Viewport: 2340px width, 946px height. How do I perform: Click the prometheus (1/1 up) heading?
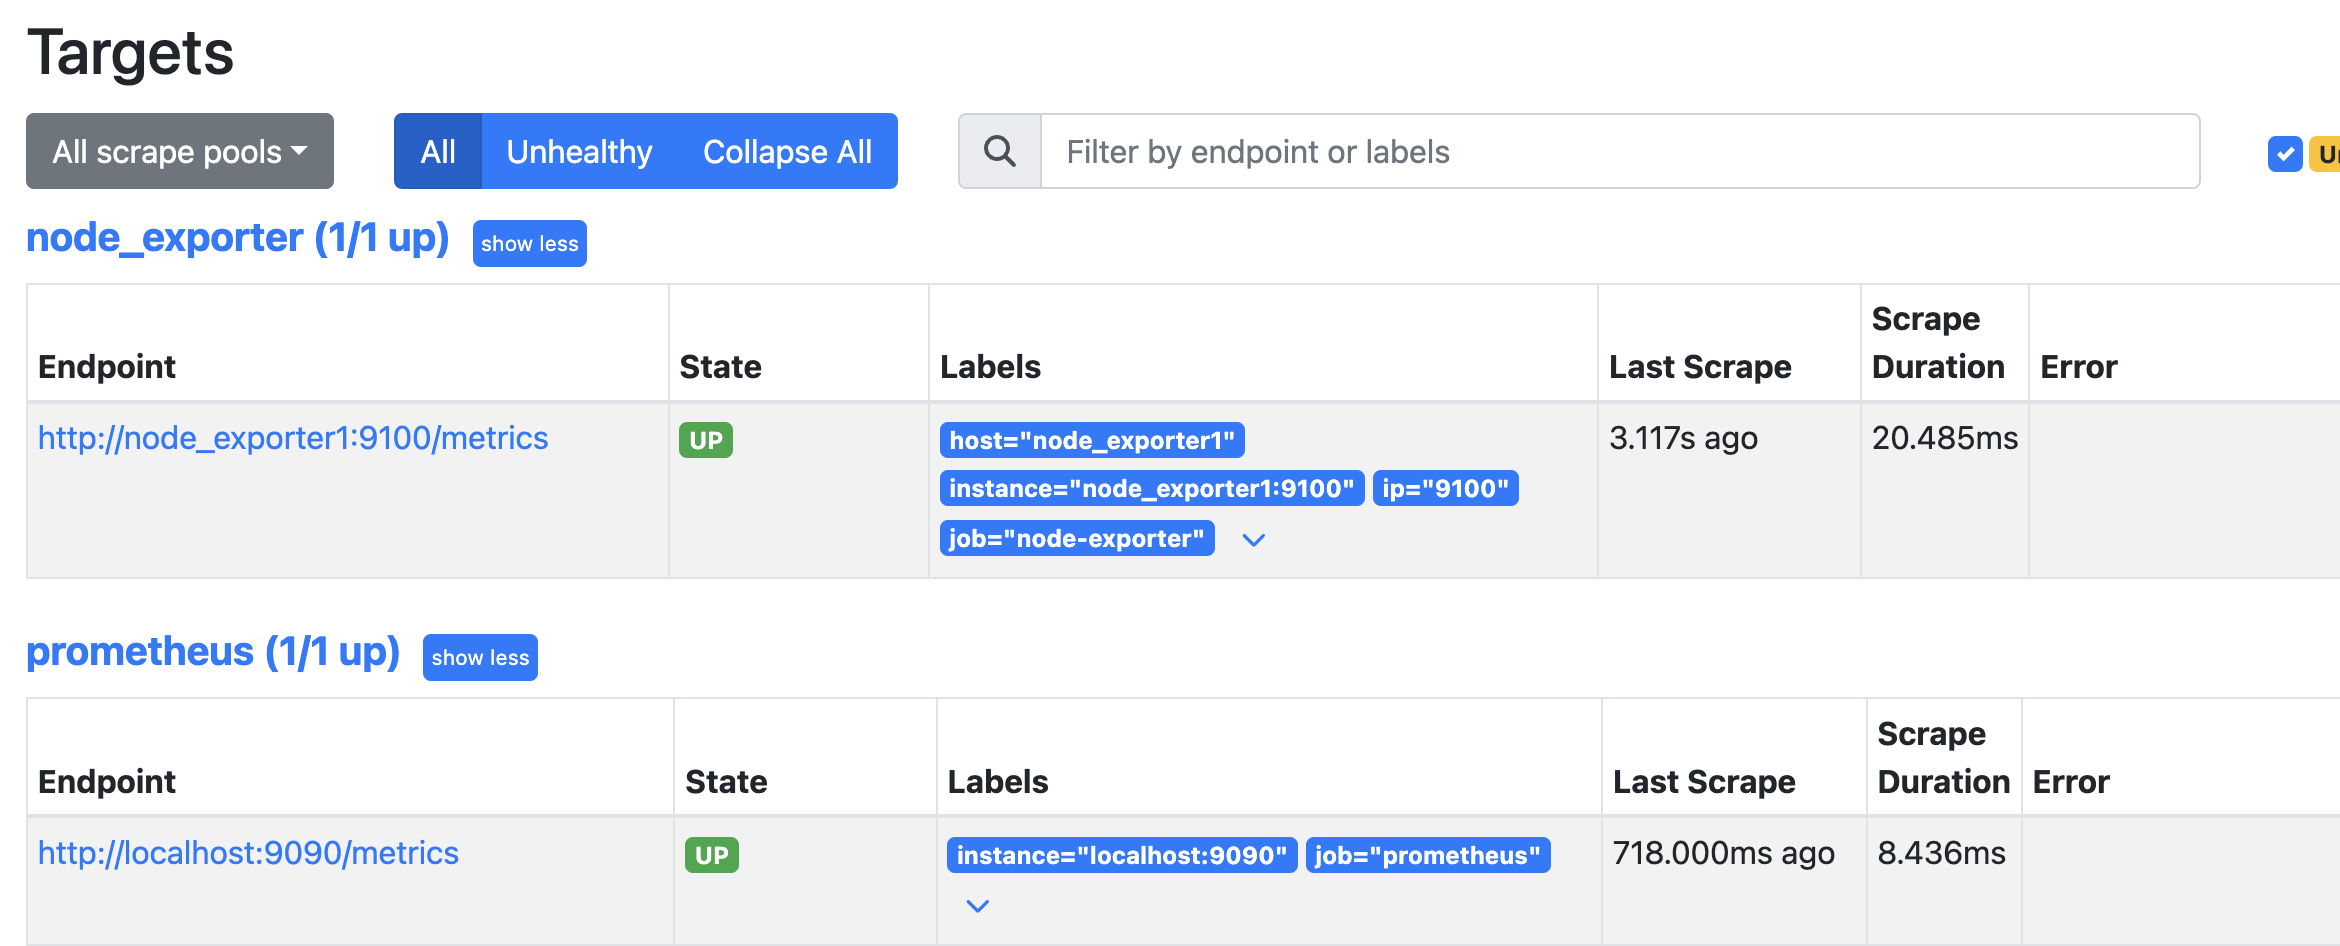pyautogui.click(x=213, y=652)
